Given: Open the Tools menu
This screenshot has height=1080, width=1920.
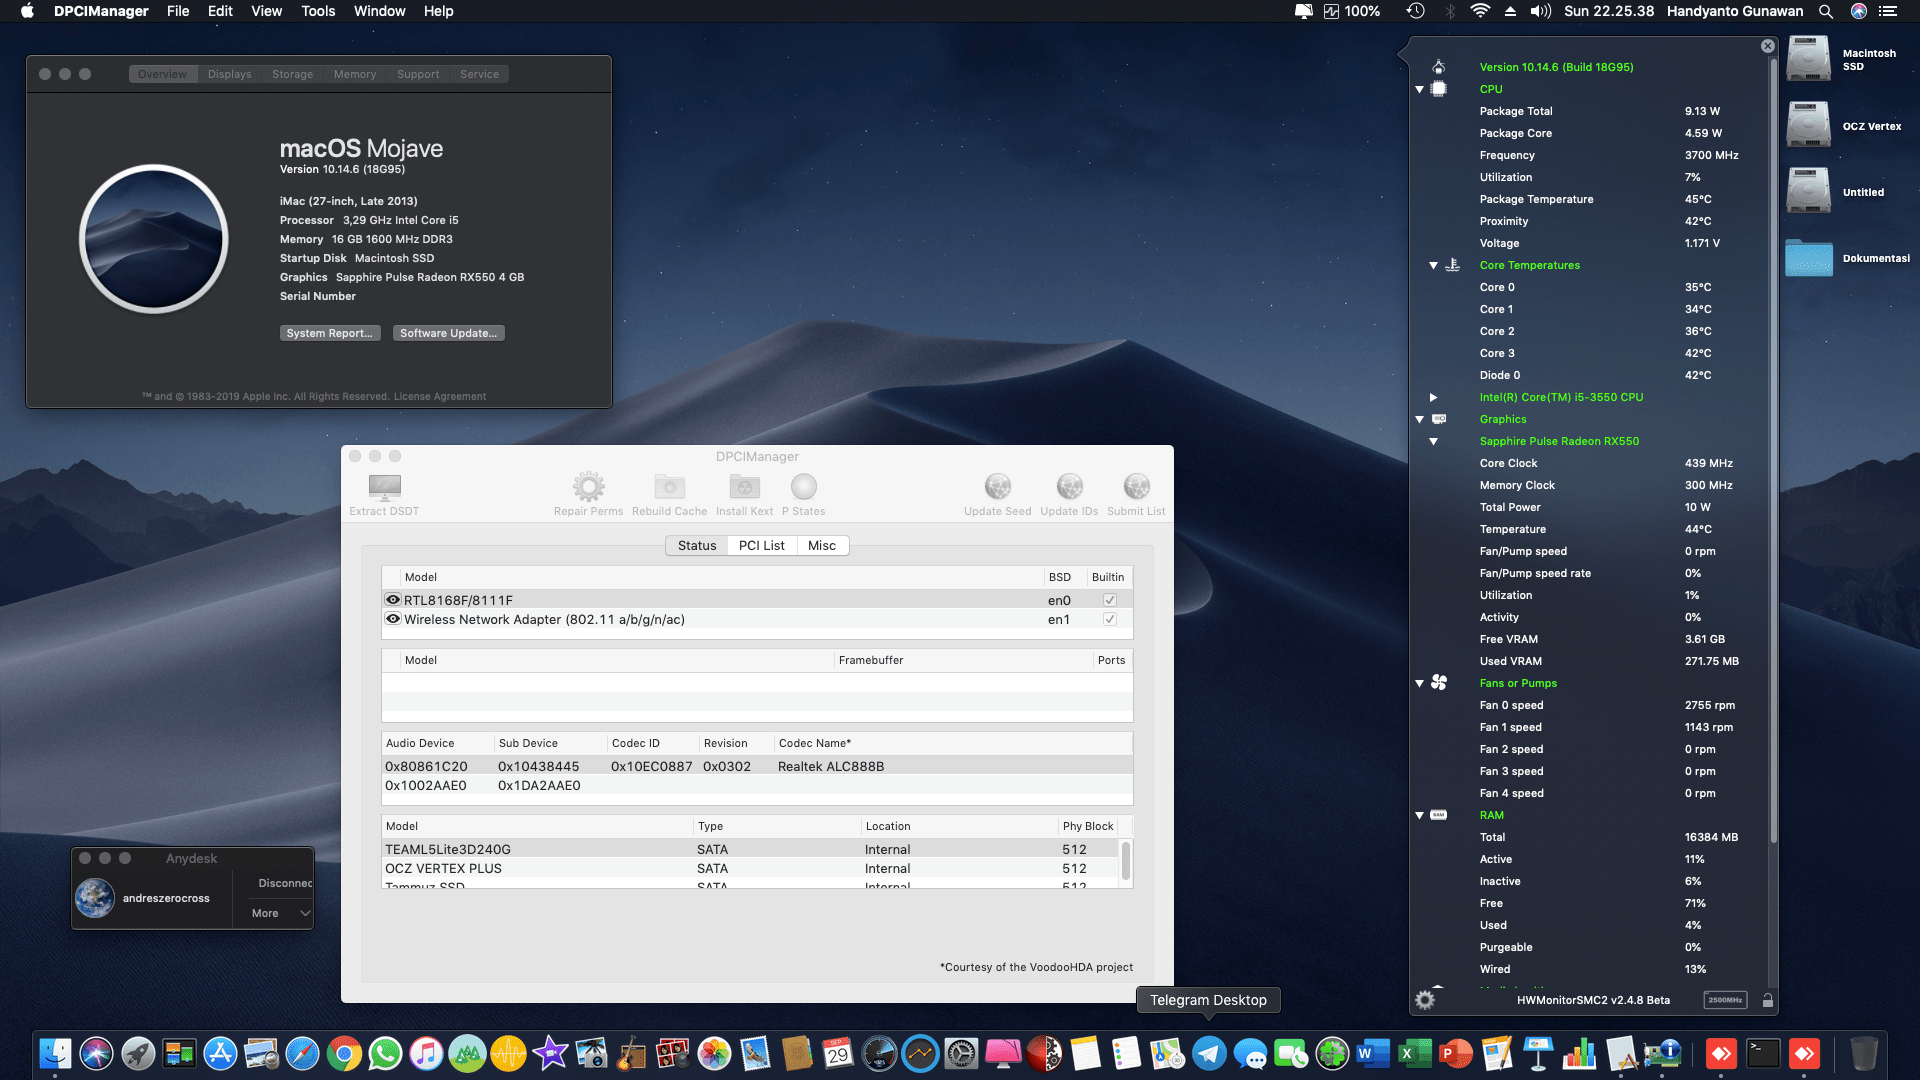Looking at the screenshot, I should (x=317, y=11).
